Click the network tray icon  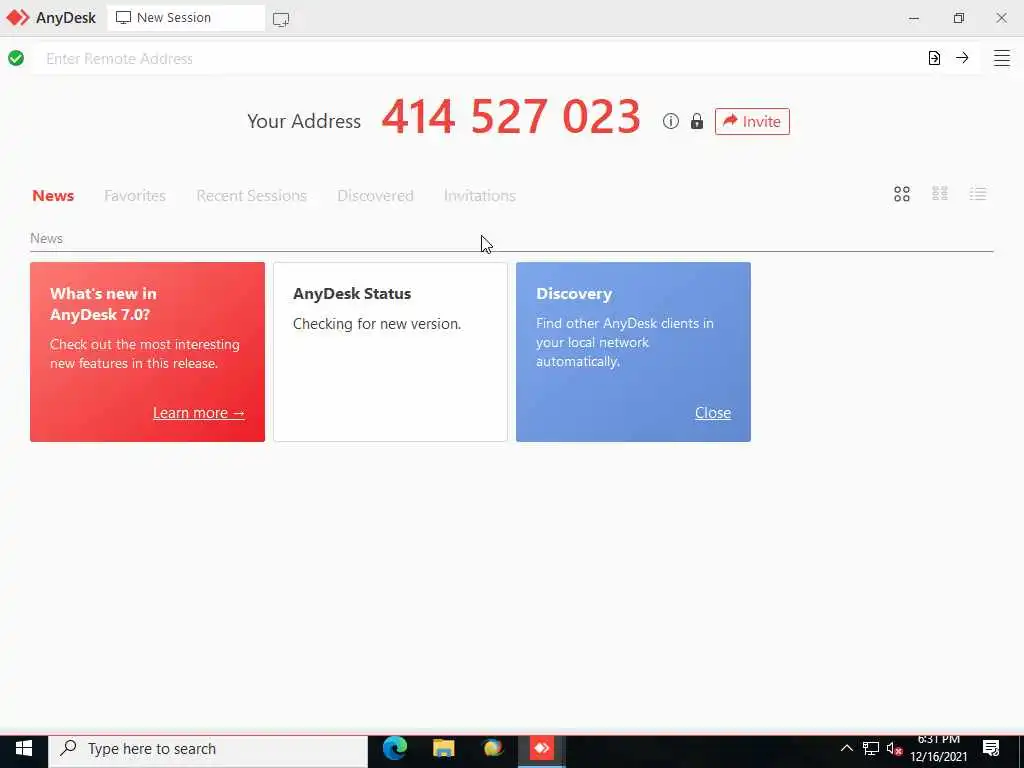pyautogui.click(x=871, y=748)
